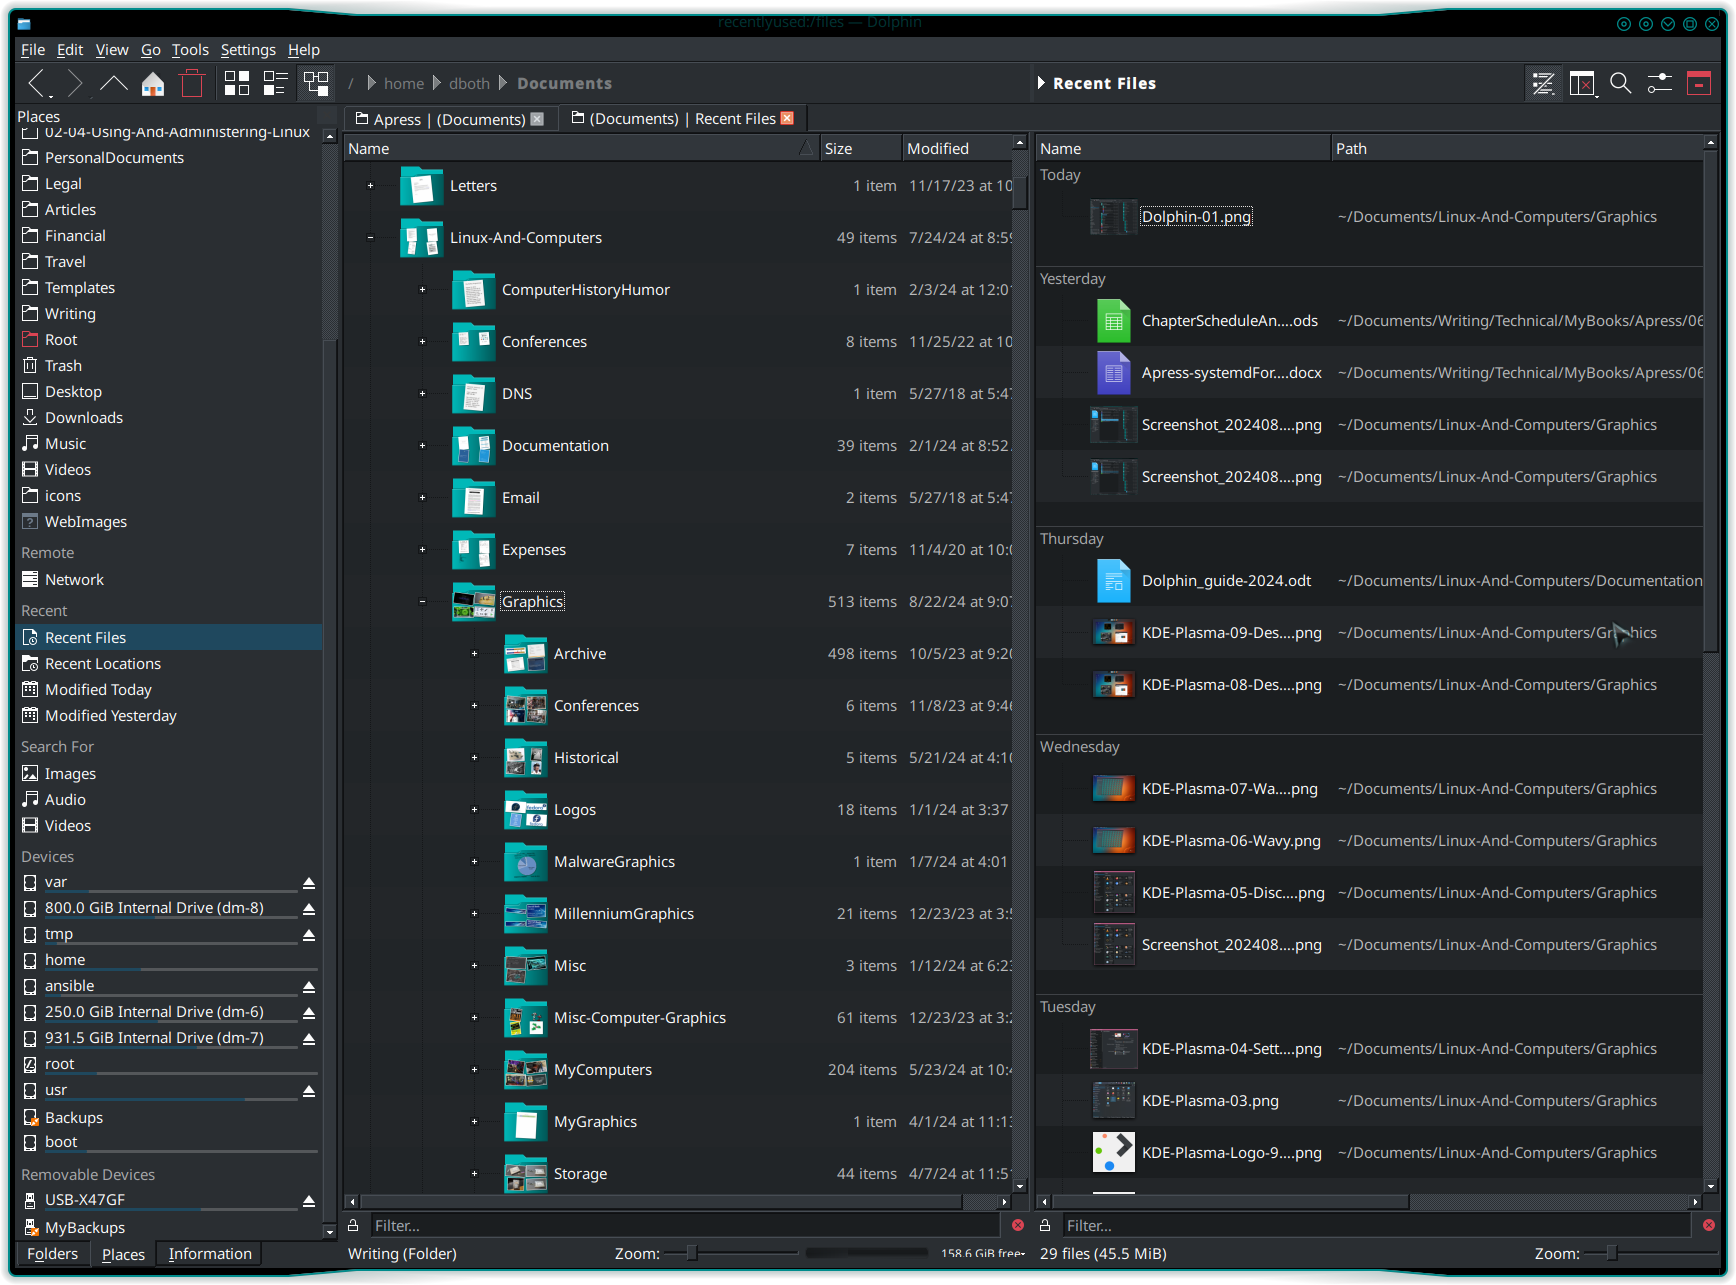Close the split view using its icon
This screenshot has height=1285, width=1736.
pyautogui.click(x=1582, y=84)
